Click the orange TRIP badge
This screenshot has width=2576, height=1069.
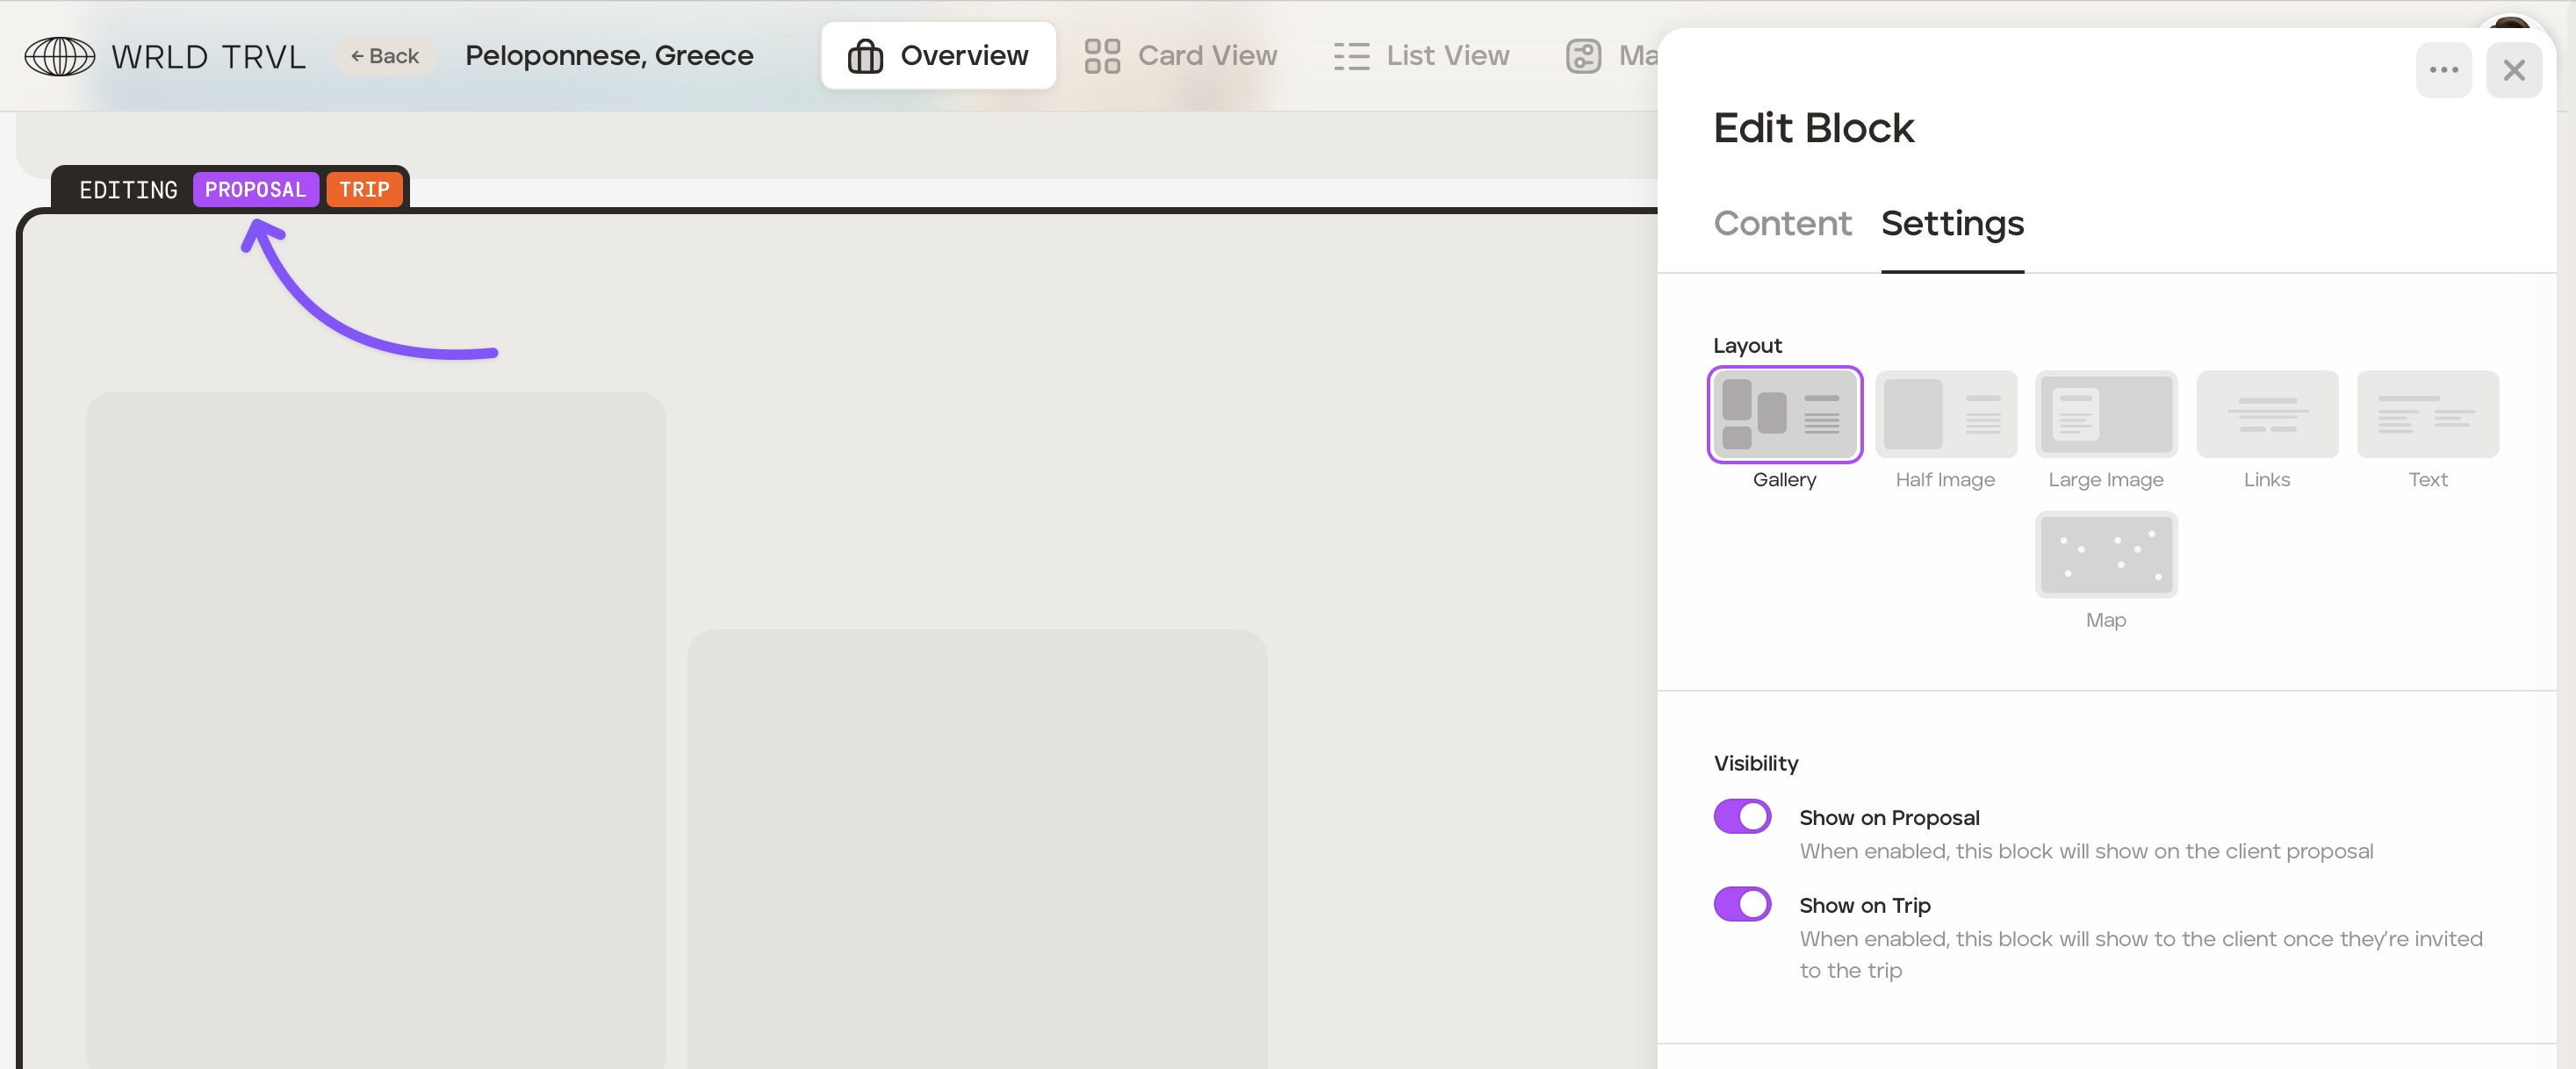[x=364, y=190]
